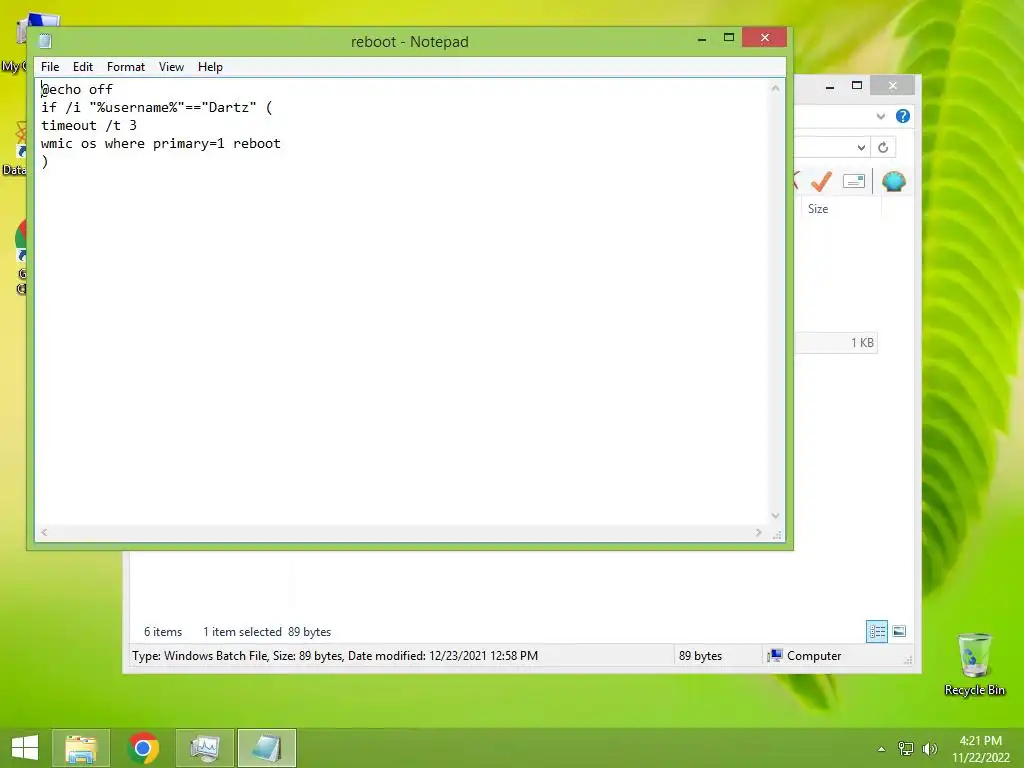This screenshot has height=768, width=1024.
Task: Click the Notepad horizontal scrollbar left arrow
Action: click(44, 532)
